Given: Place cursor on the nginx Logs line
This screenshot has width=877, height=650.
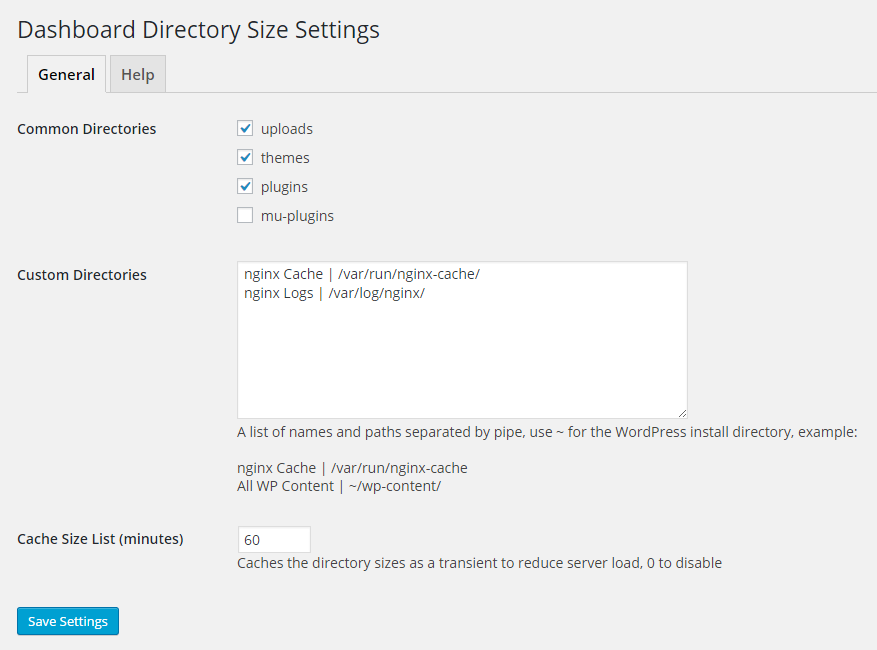Looking at the screenshot, I should (x=335, y=293).
